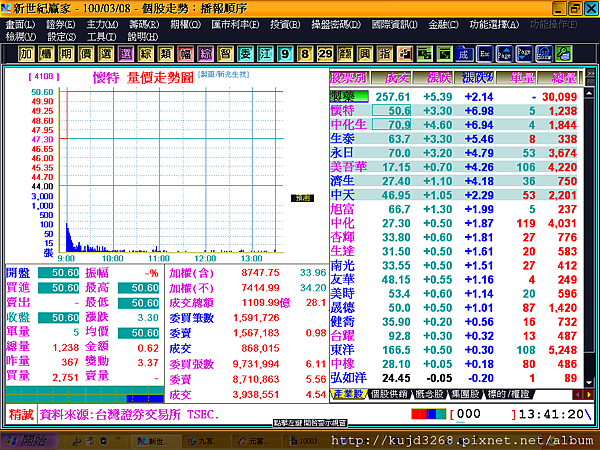Click the code input field showing 000
The width and height of the screenshot is (600, 450).
point(483,414)
